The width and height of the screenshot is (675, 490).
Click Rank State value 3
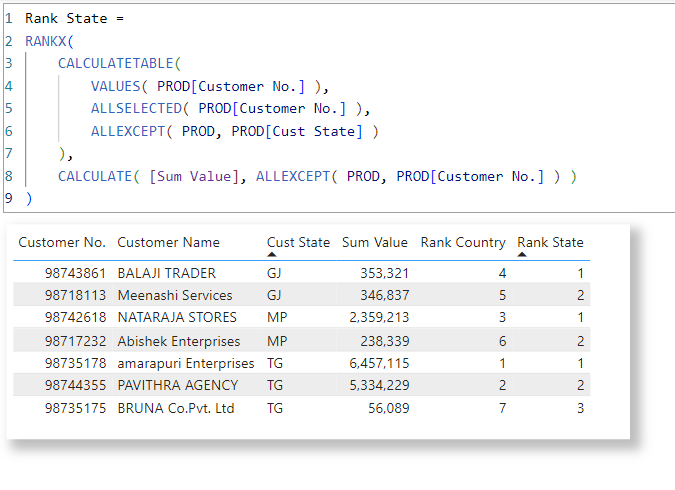pyautogui.click(x=580, y=408)
